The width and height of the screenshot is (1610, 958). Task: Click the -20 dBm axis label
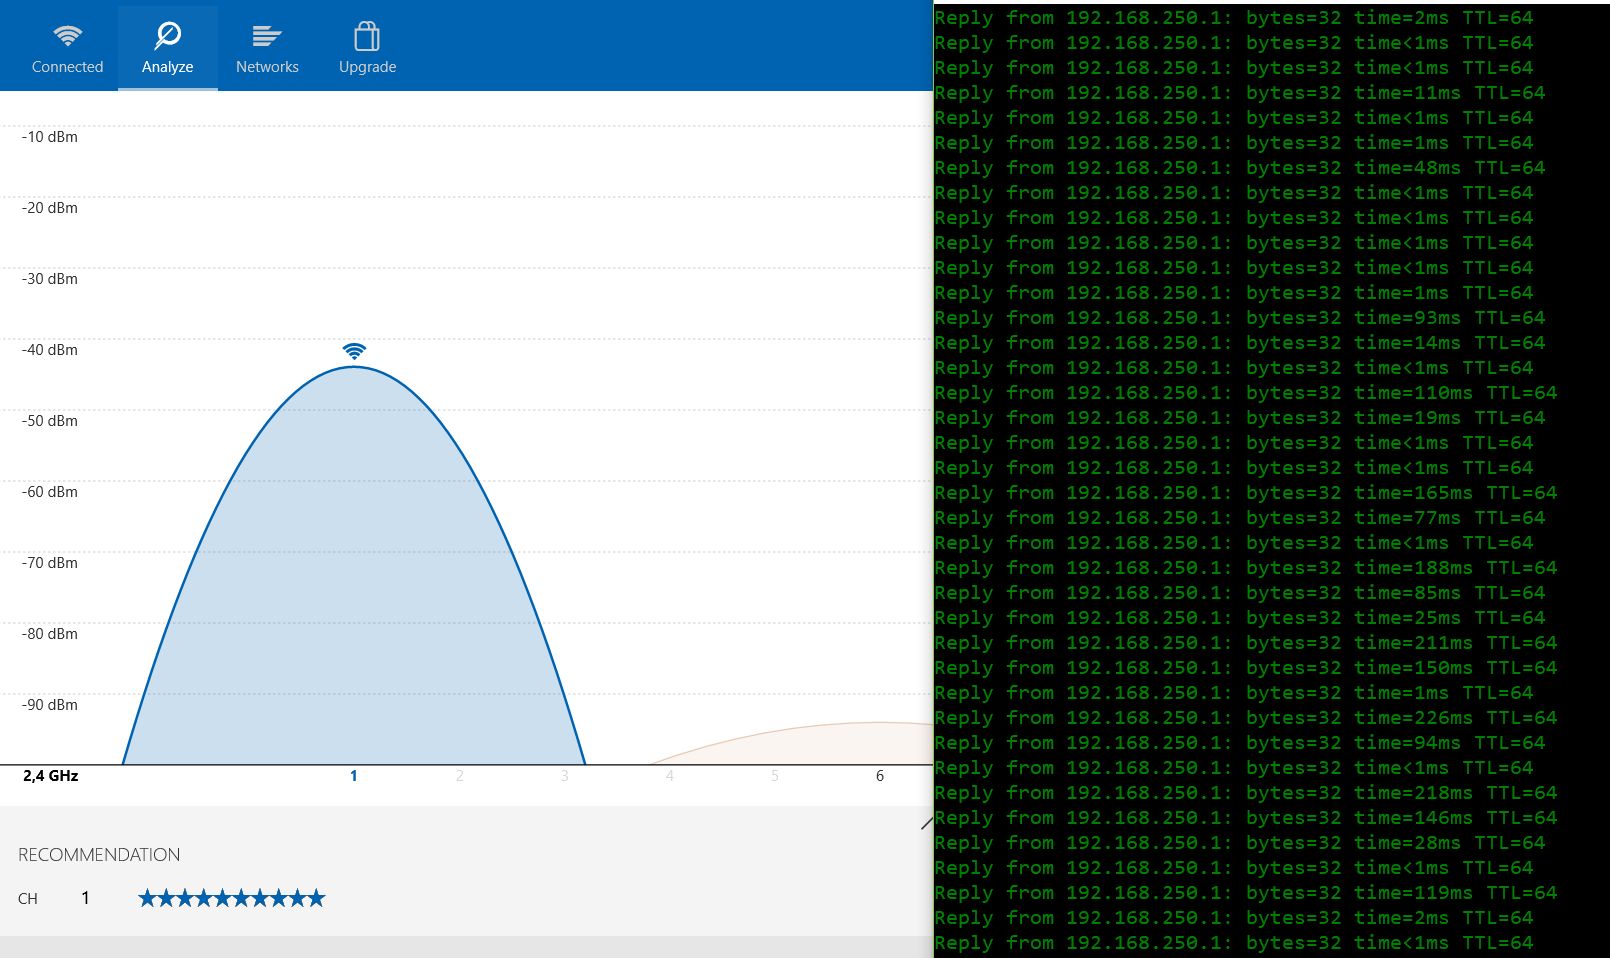coord(49,208)
